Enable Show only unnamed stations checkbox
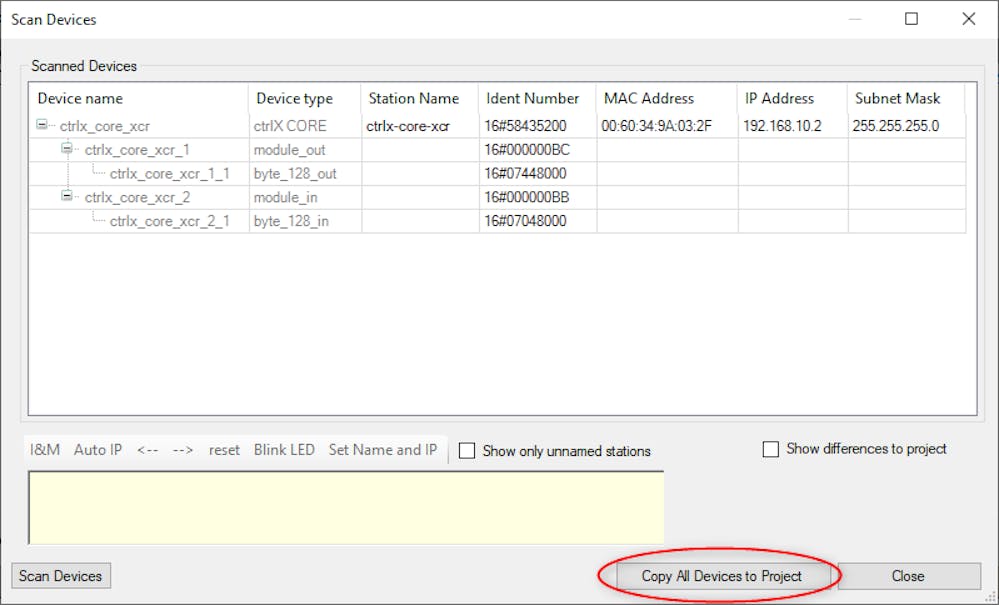Screen dimensions: 999x605 coord(467,451)
